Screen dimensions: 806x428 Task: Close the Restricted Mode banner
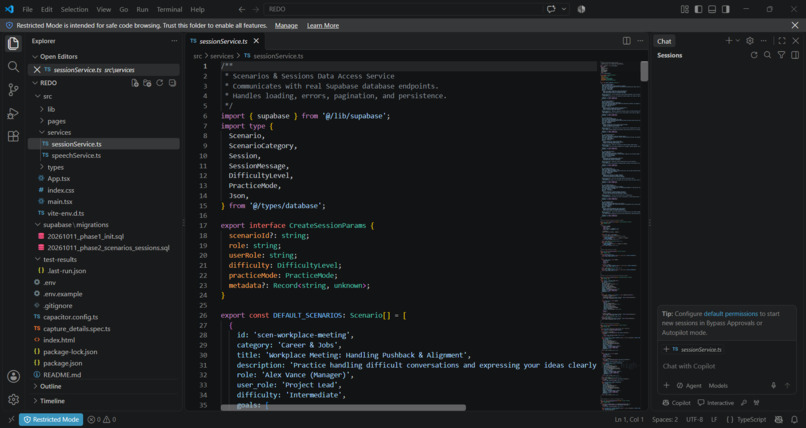795,25
